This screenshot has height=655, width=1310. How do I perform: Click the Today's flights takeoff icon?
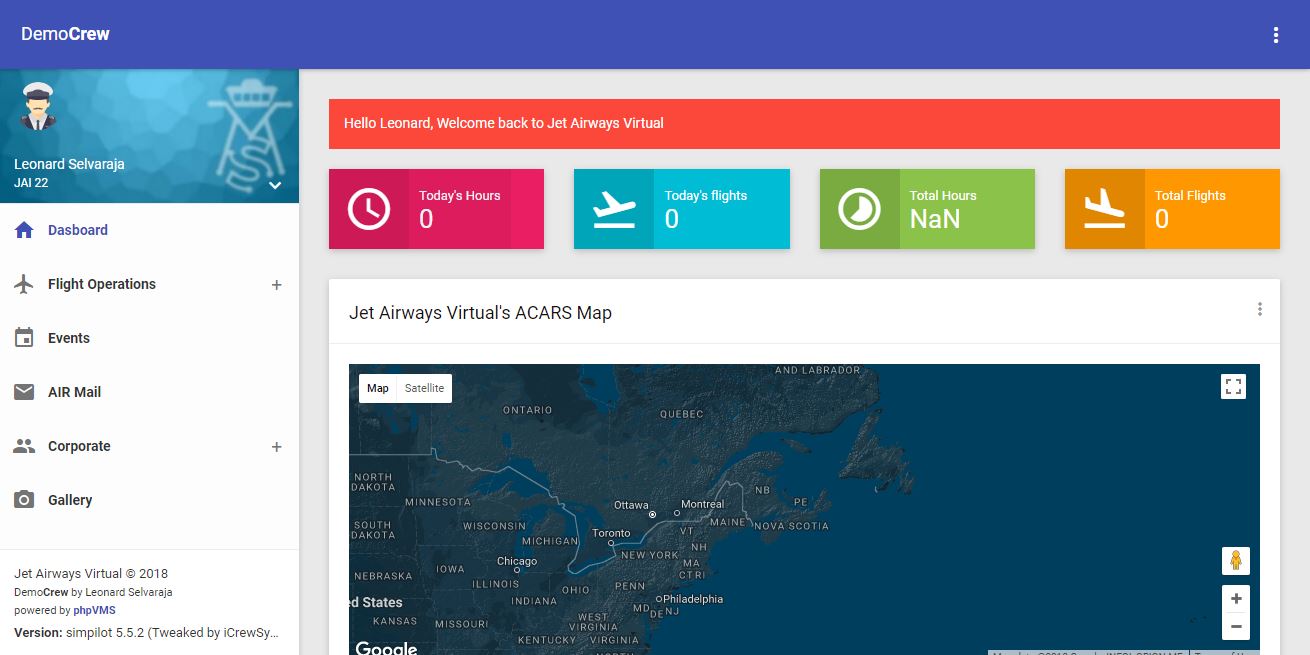click(614, 209)
